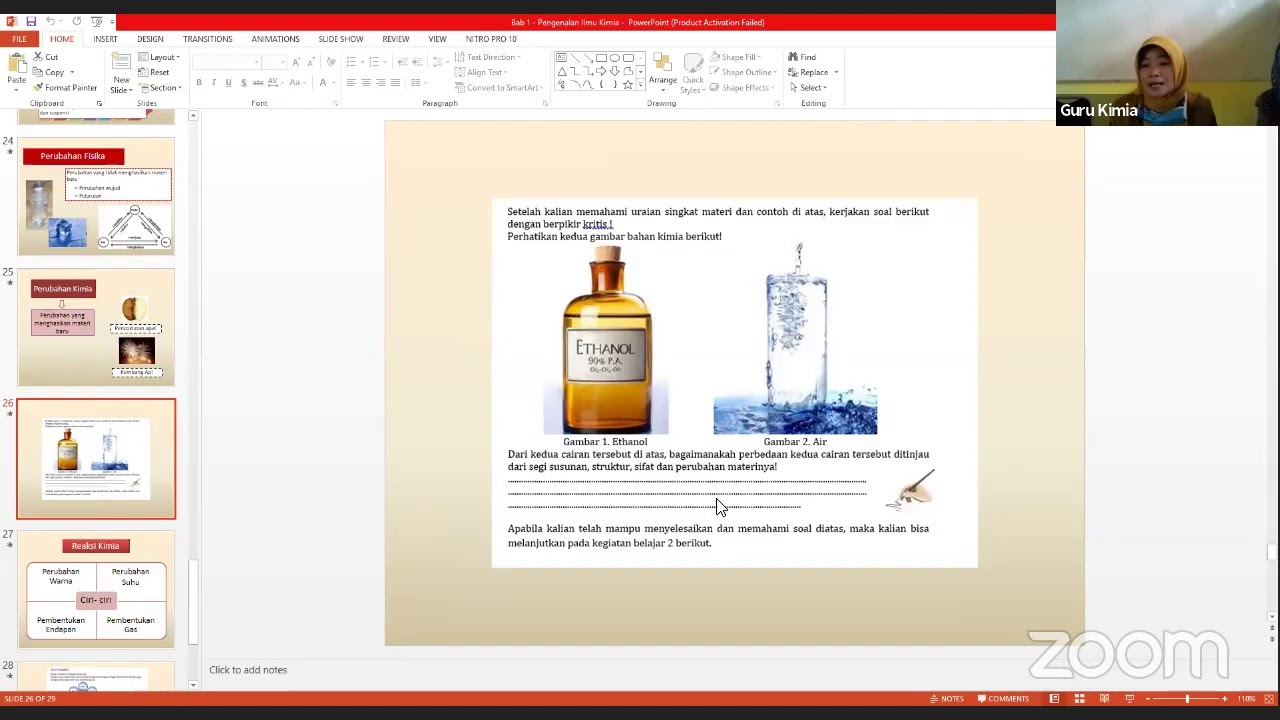The image size is (1280, 720).
Task: Switch to the SLIDE SHOW tab
Action: (341, 39)
